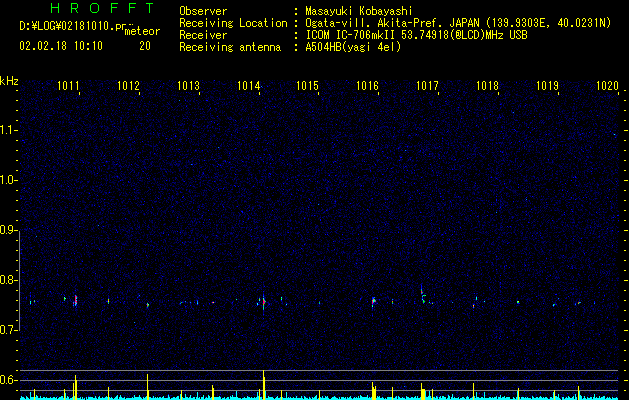629x400 pixels.
Task: Click the 1.0 kHz axis label
Action: pyautogui.click(x=8, y=181)
